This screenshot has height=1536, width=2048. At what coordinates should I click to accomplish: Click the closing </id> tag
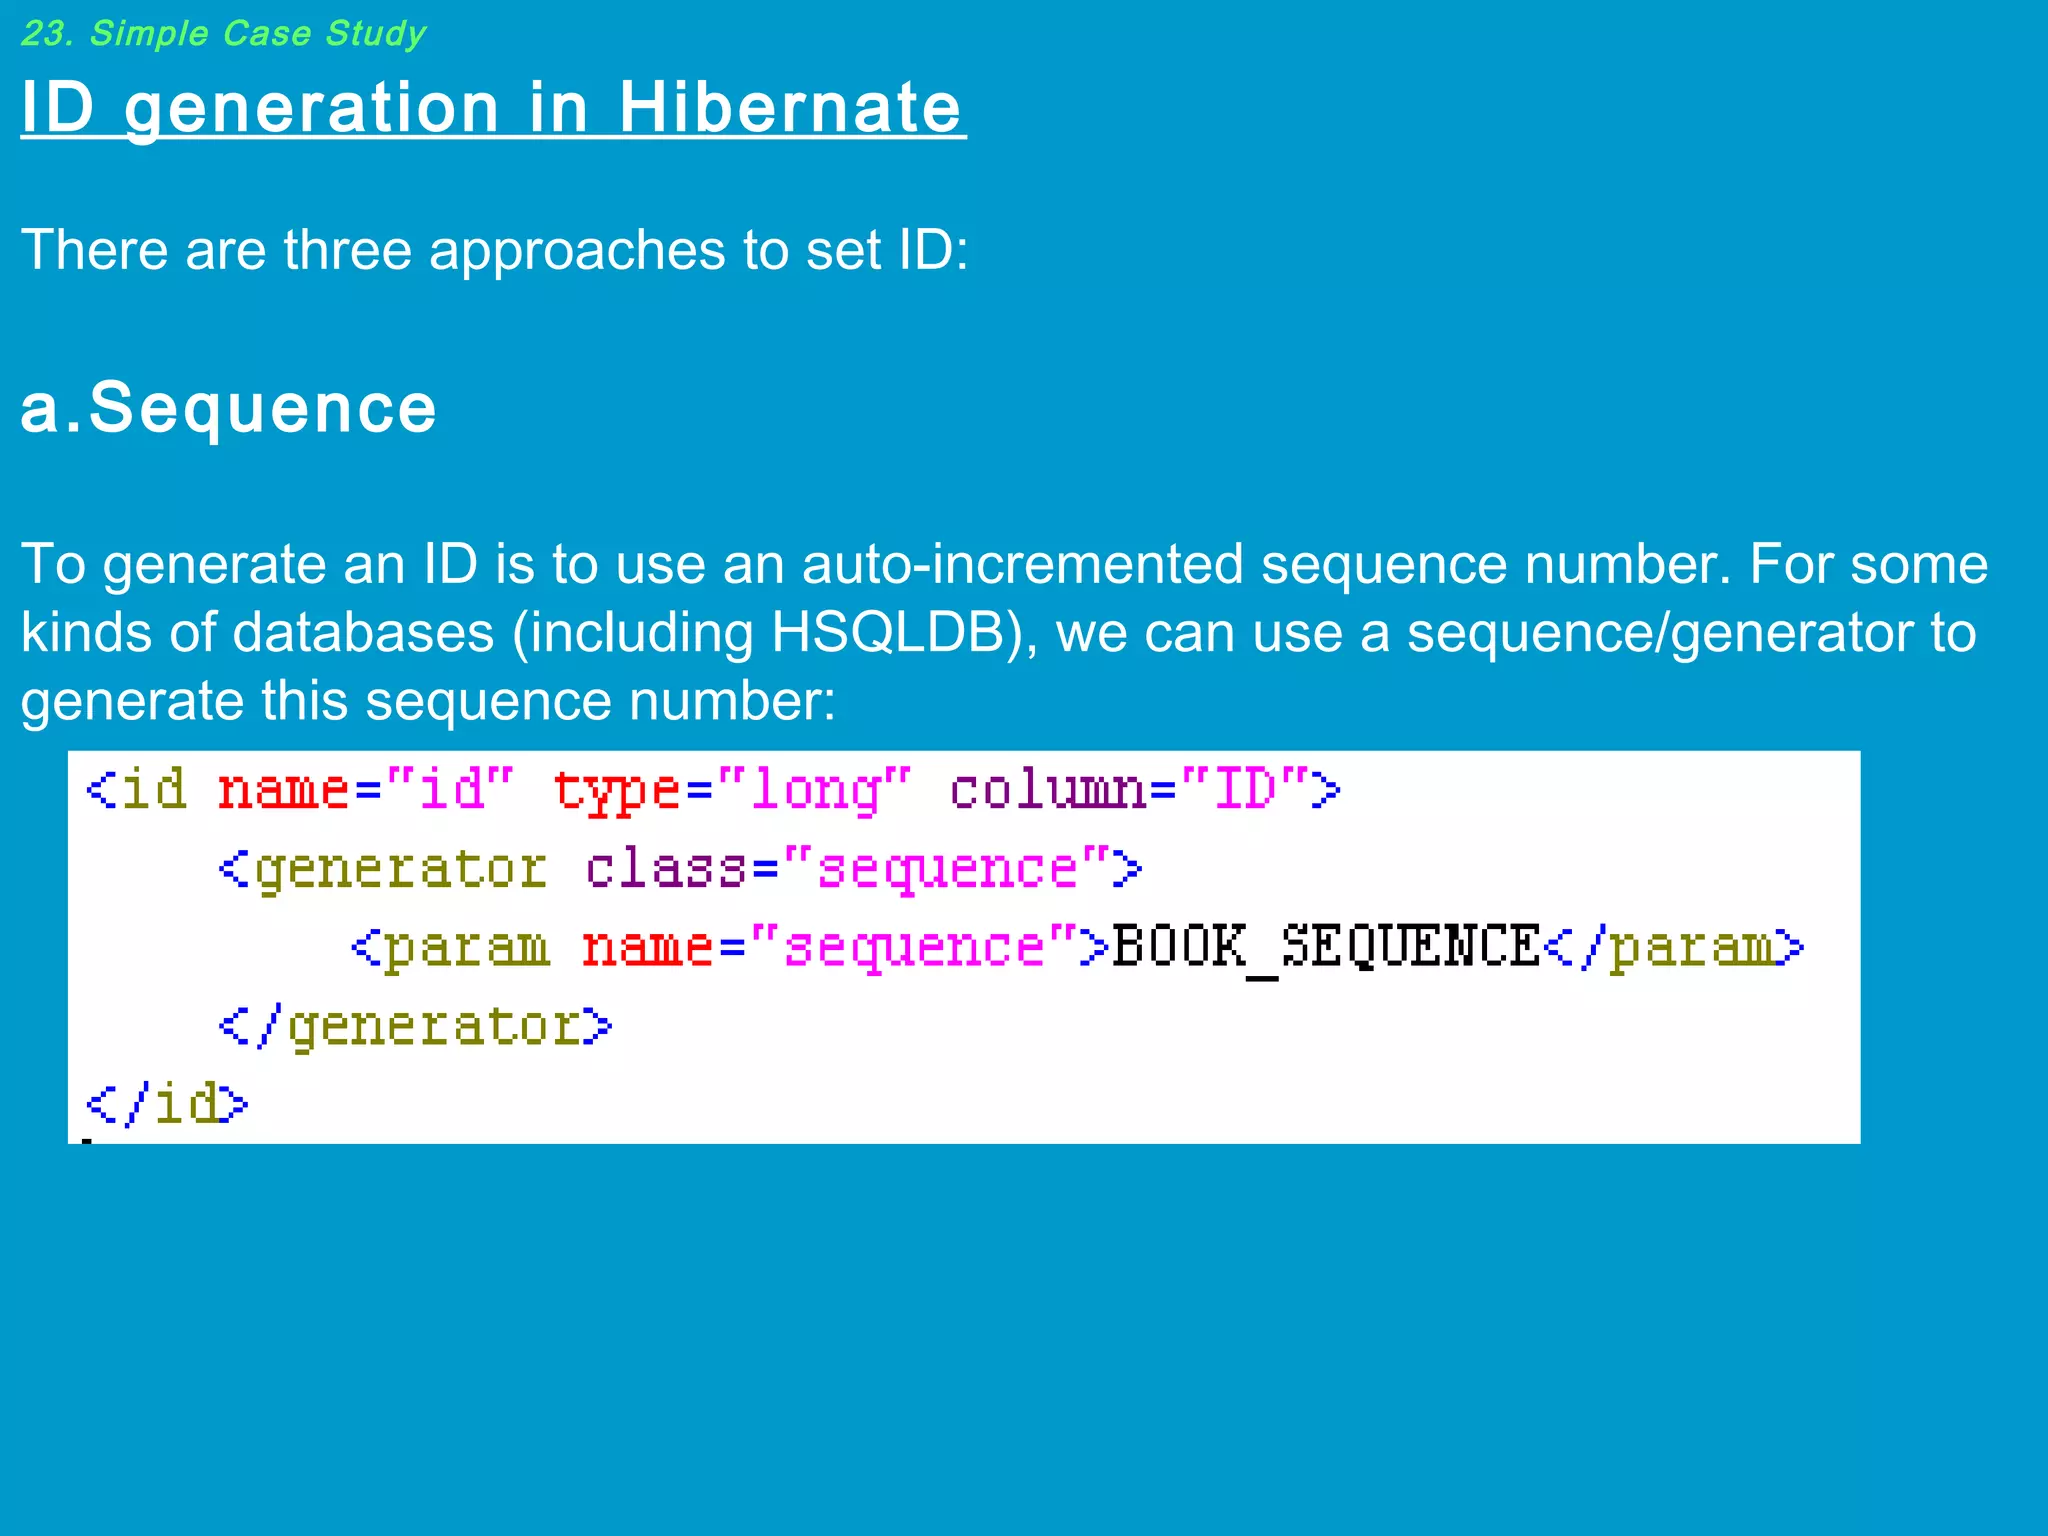point(166,1104)
